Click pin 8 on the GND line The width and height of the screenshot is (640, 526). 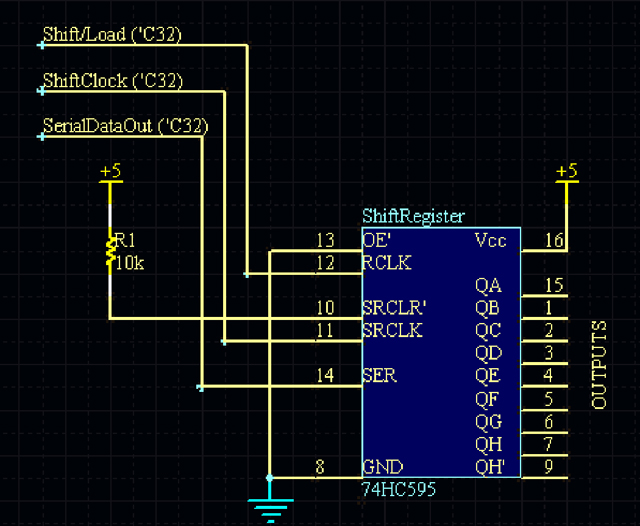[x=320, y=465]
